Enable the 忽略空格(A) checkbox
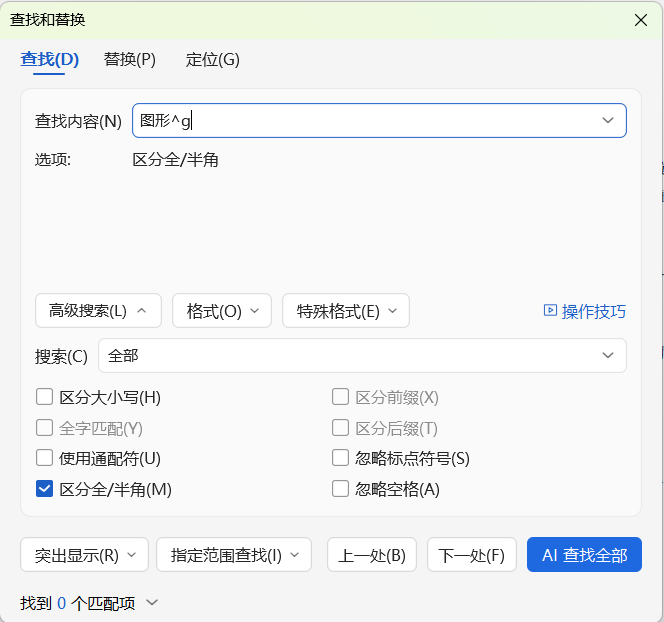Viewport: 664px width, 622px height. click(x=340, y=489)
